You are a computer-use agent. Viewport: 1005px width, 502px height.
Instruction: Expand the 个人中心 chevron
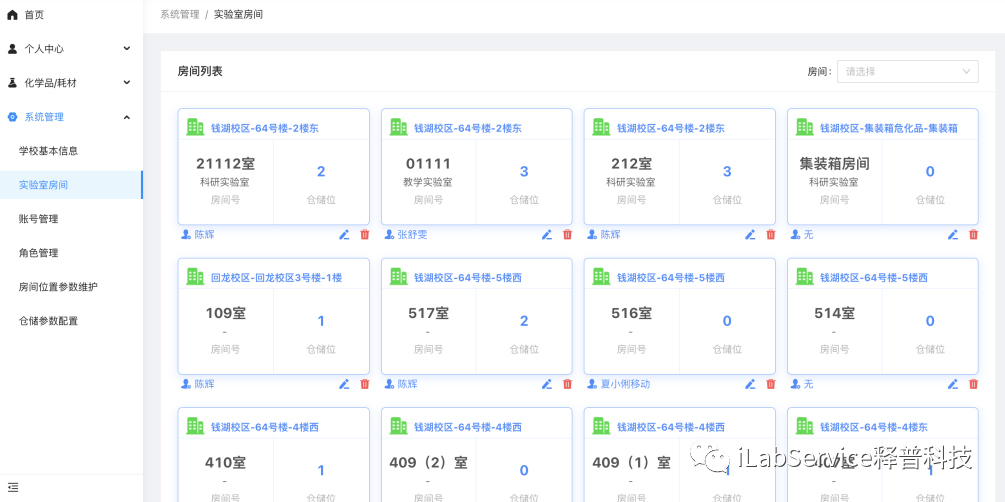click(x=127, y=48)
